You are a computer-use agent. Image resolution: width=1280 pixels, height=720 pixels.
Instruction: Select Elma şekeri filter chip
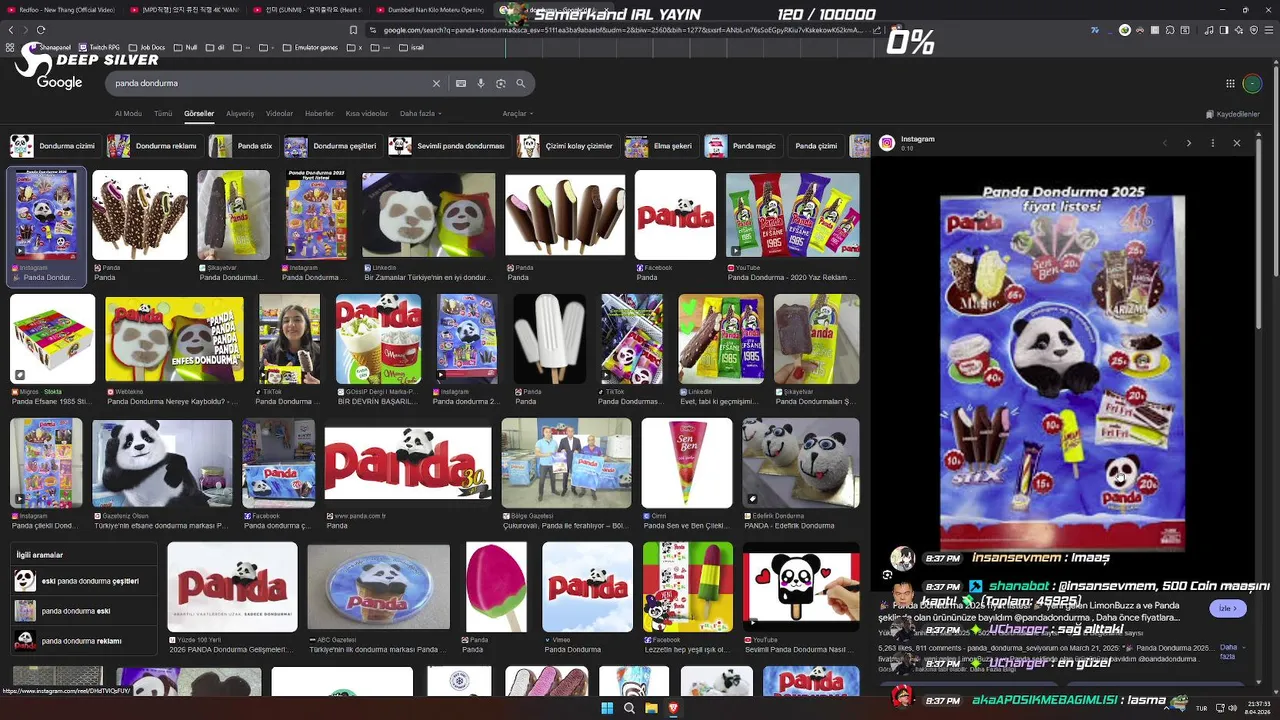click(660, 146)
